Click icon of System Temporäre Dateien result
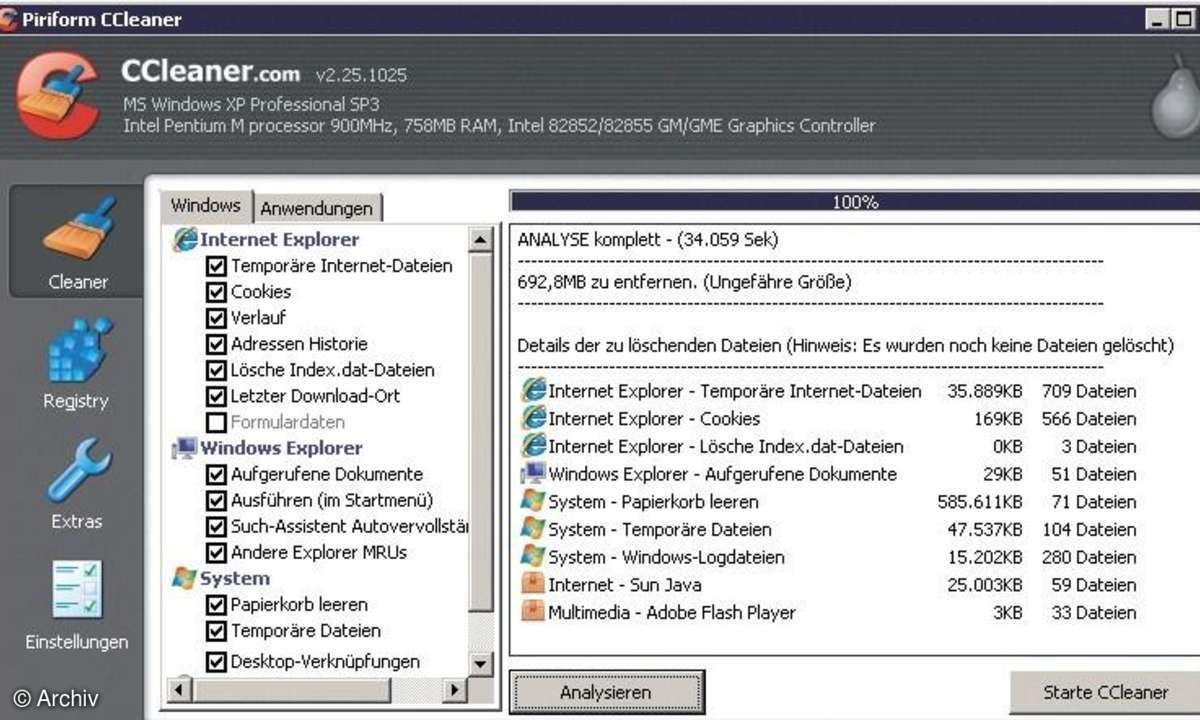Screen dimensions: 1200x720 coord(533,529)
